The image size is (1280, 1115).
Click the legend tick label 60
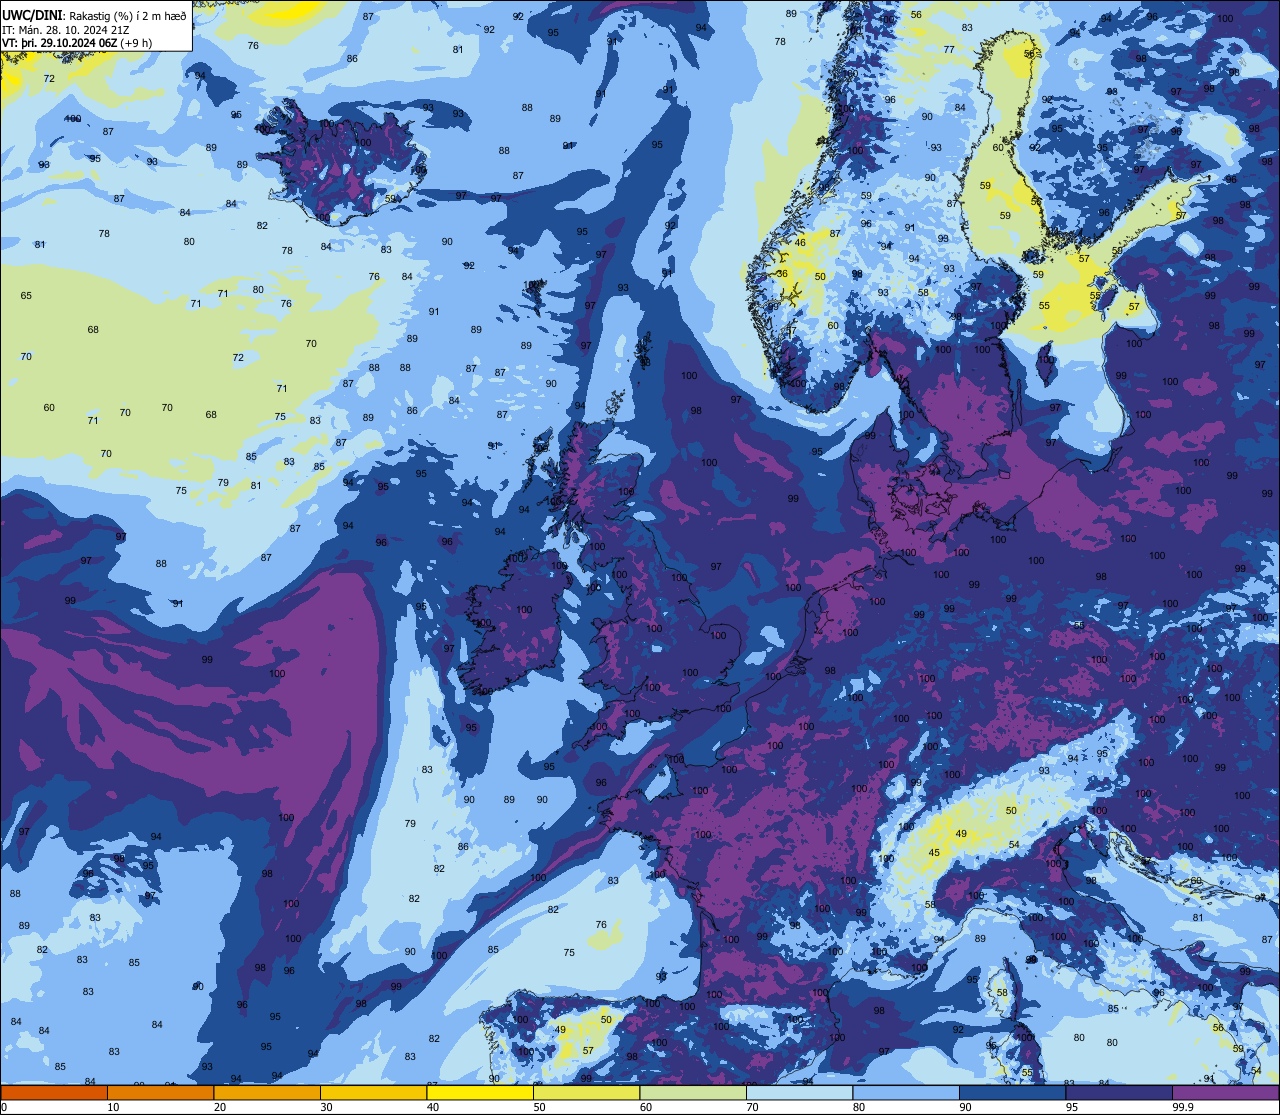(646, 1107)
